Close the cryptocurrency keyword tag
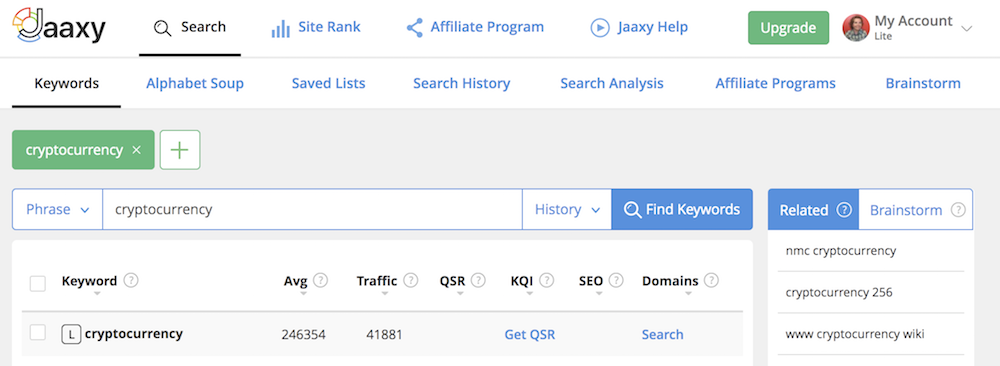 pos(136,150)
